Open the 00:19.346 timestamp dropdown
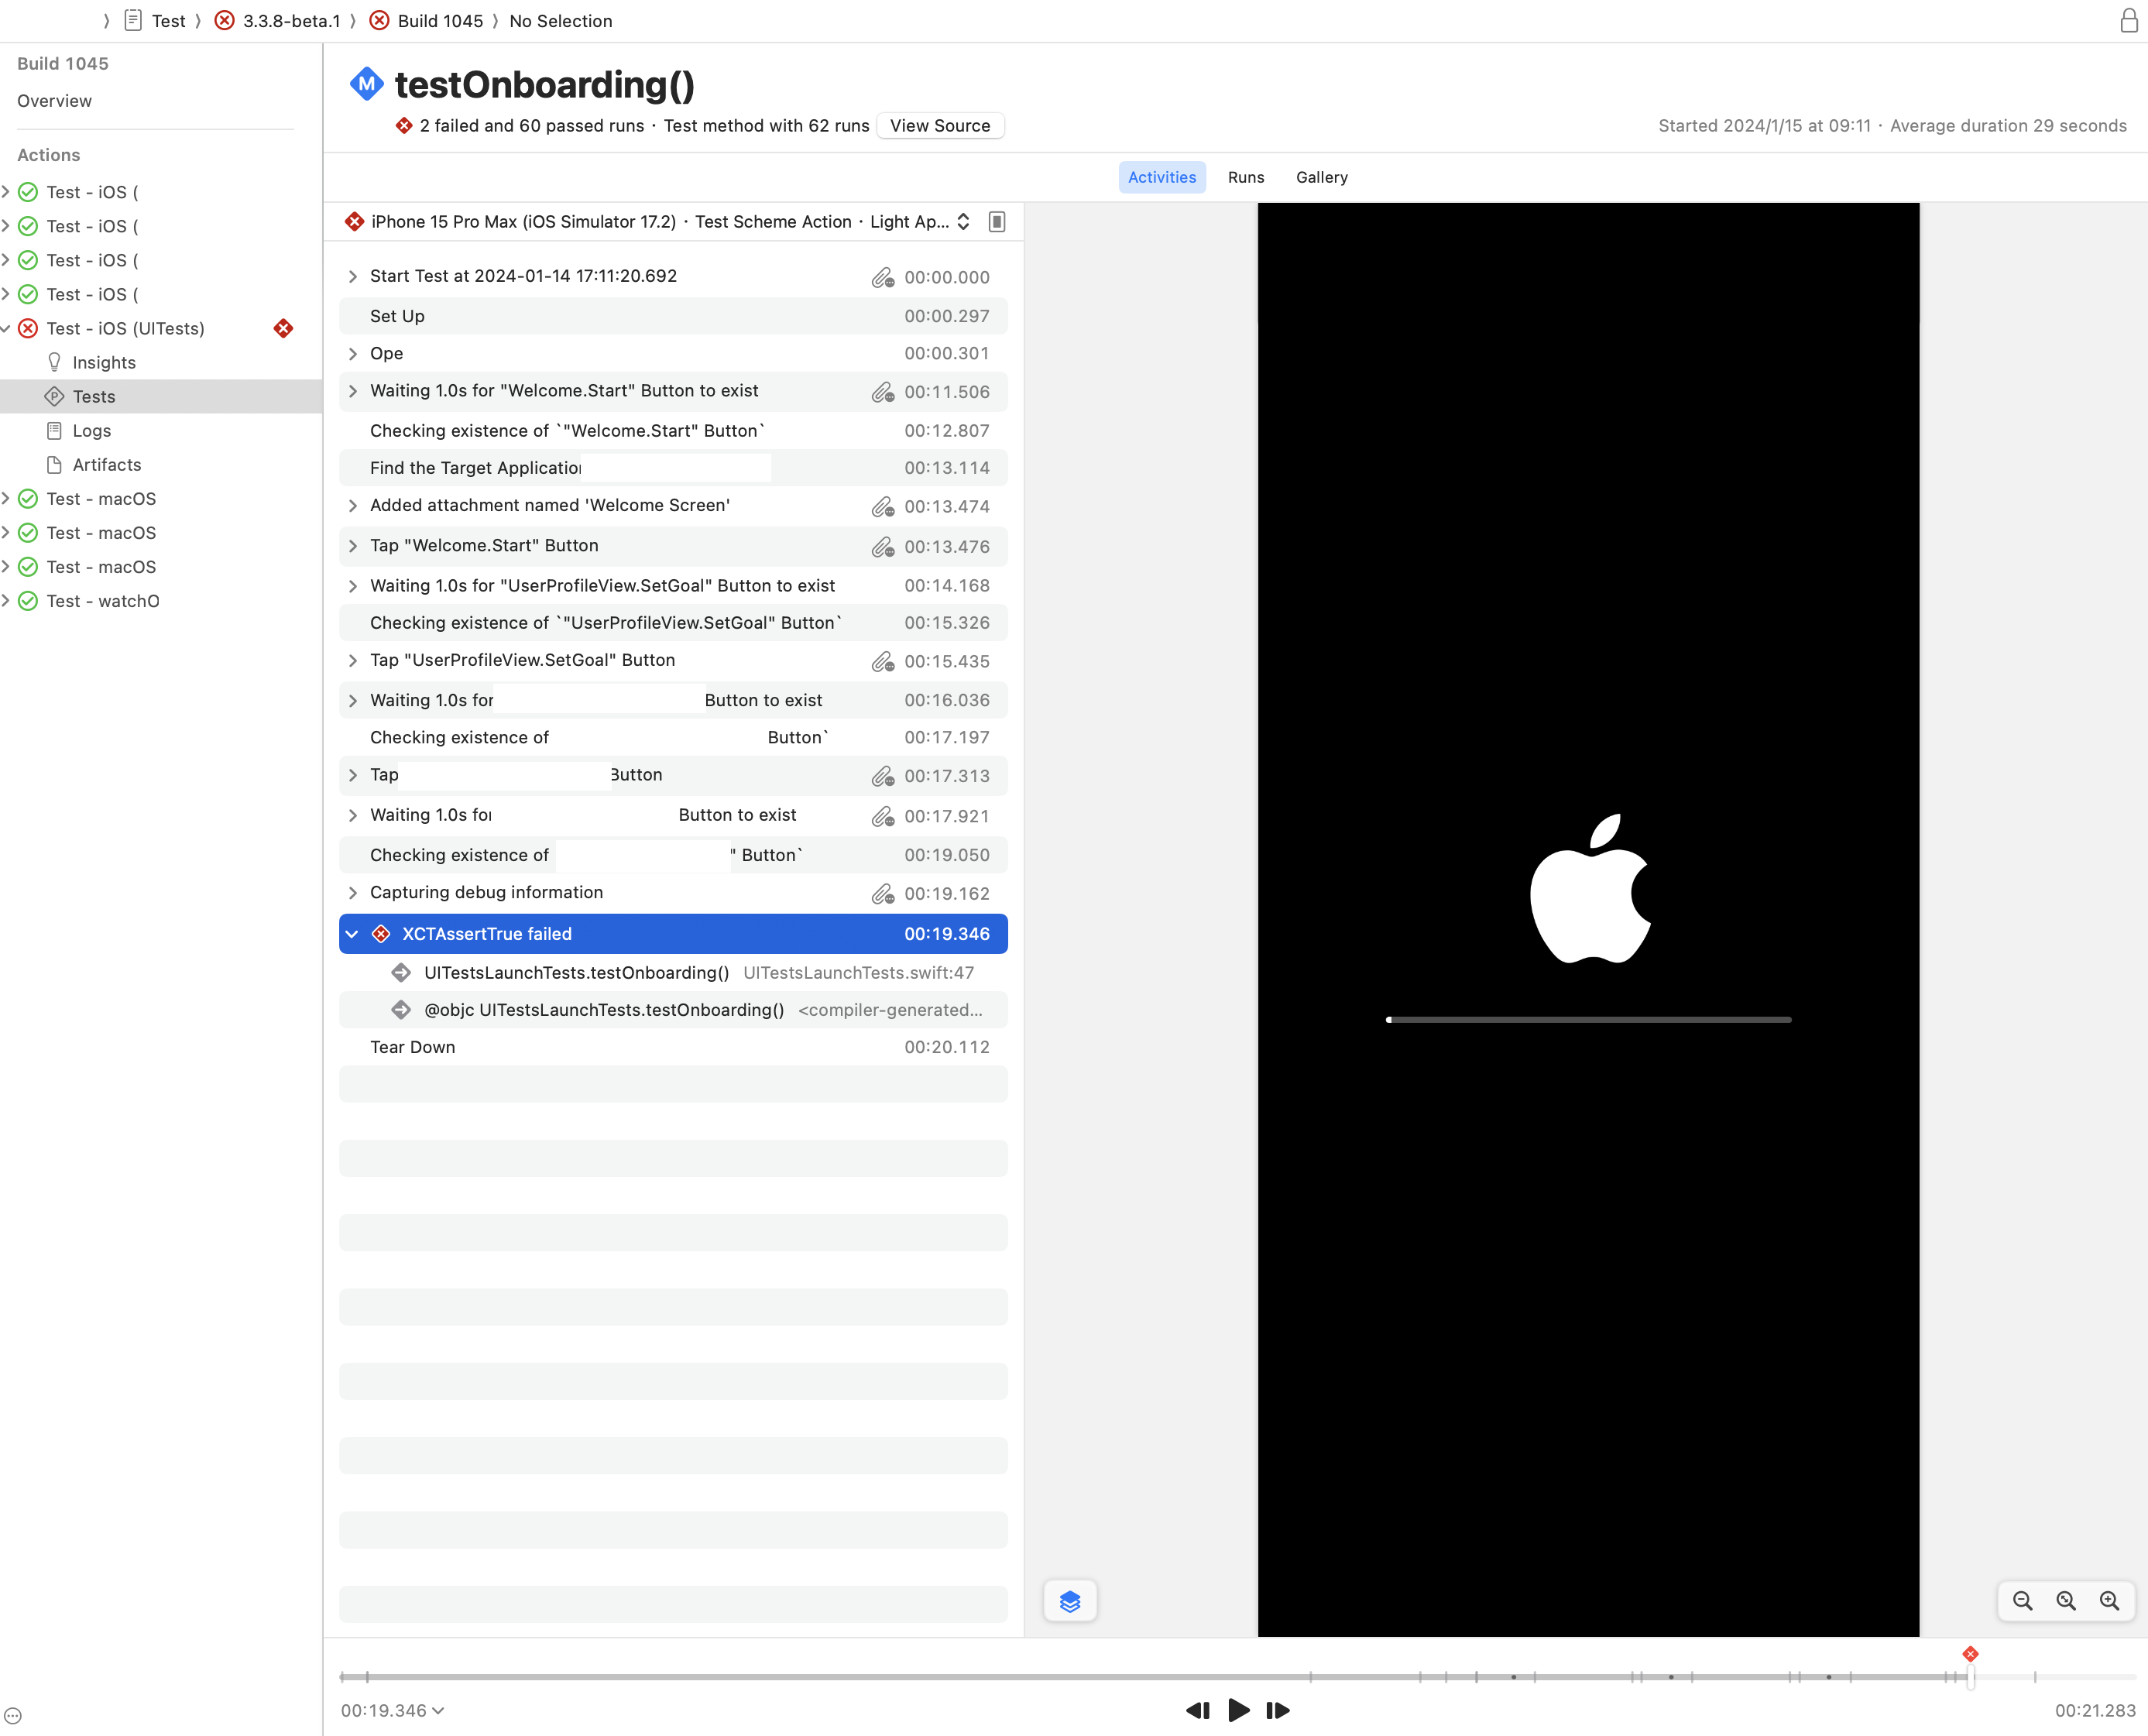 coord(392,1710)
